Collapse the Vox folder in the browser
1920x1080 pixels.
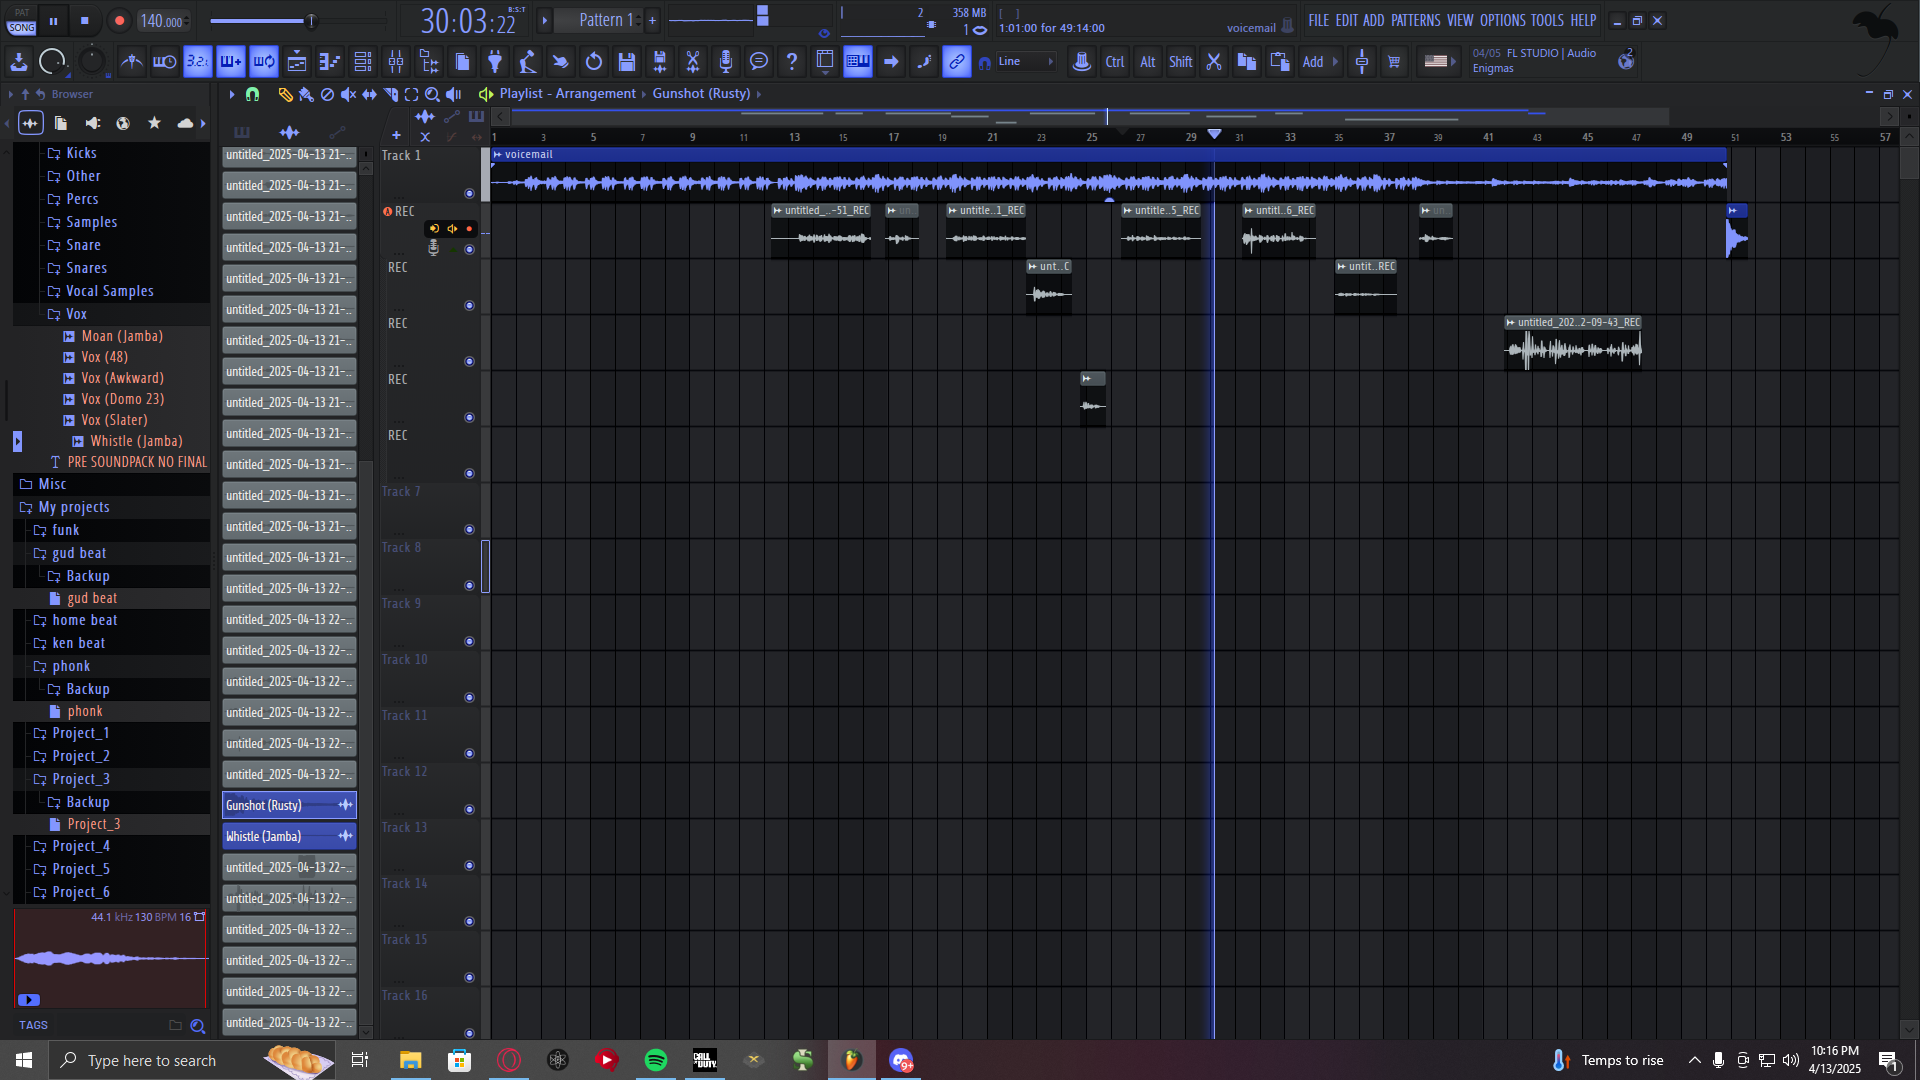(x=76, y=314)
